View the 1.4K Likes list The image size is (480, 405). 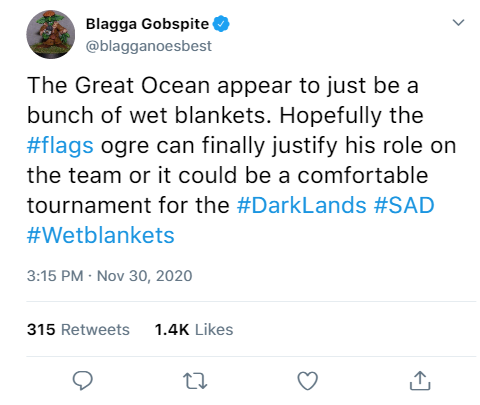pos(194,330)
